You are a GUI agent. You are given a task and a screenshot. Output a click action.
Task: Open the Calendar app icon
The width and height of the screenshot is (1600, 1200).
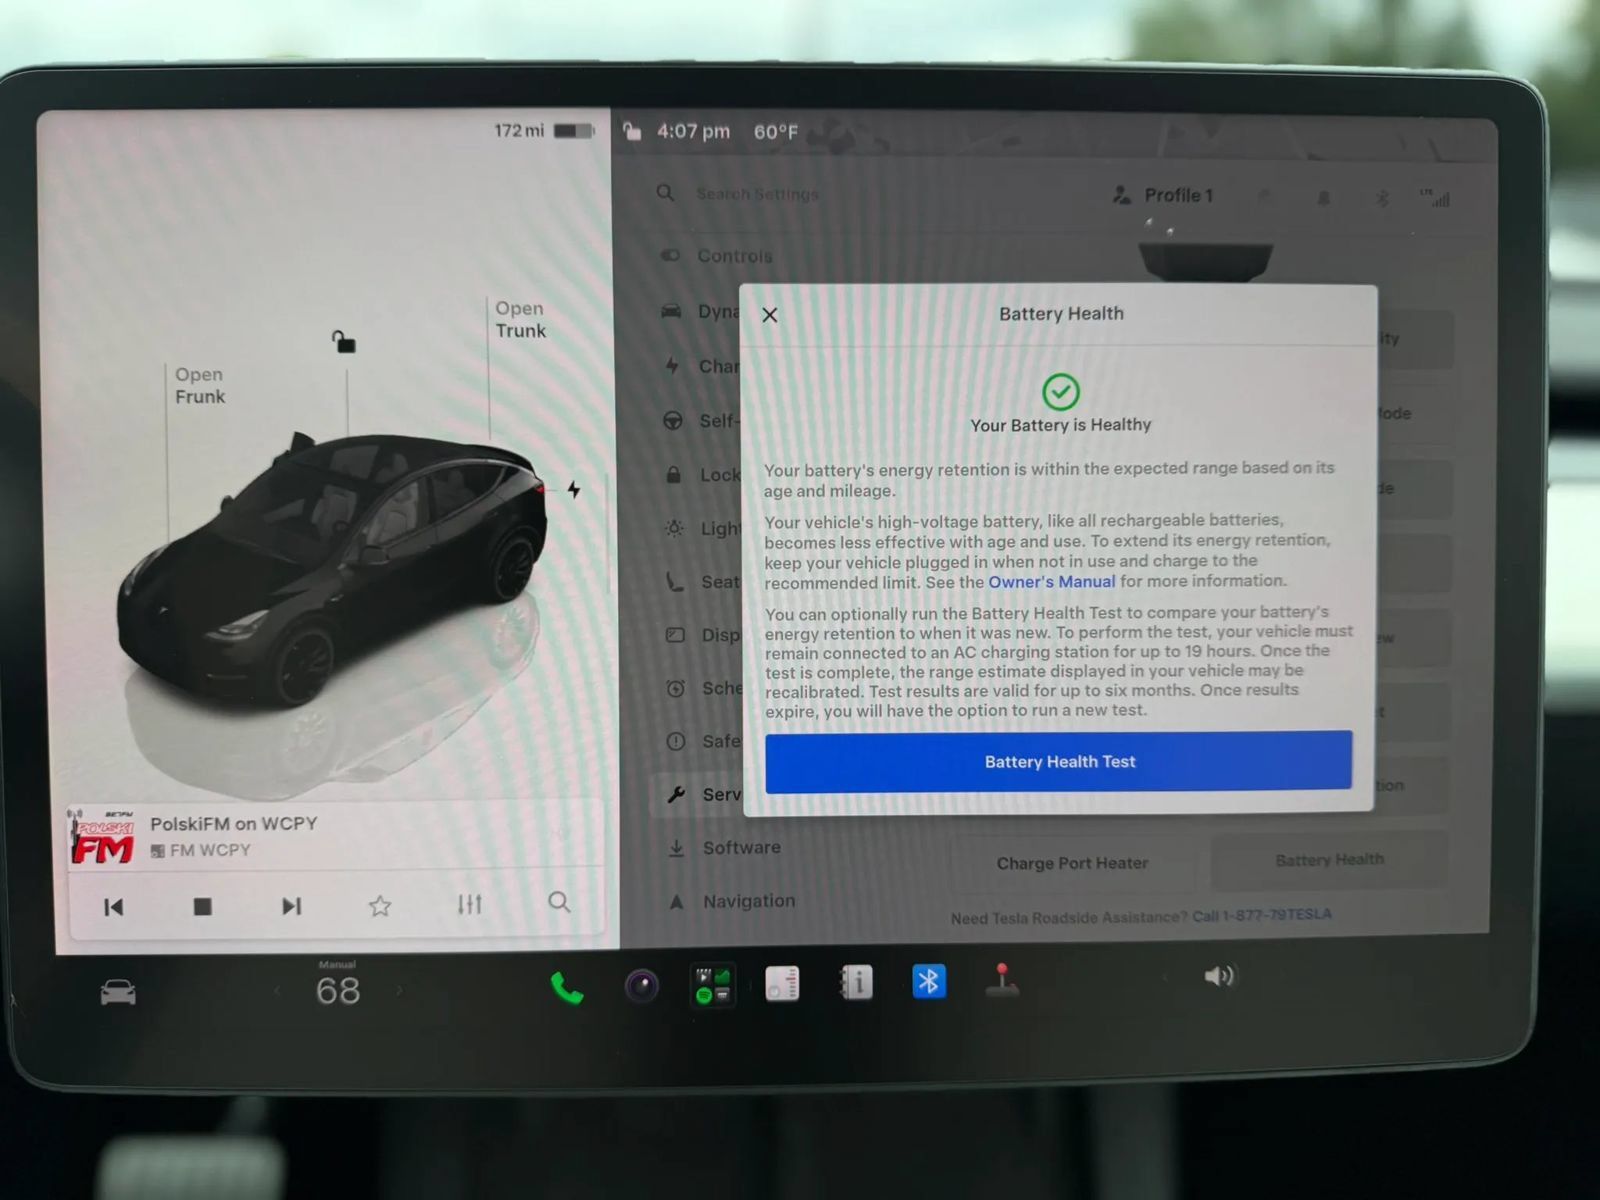point(782,983)
